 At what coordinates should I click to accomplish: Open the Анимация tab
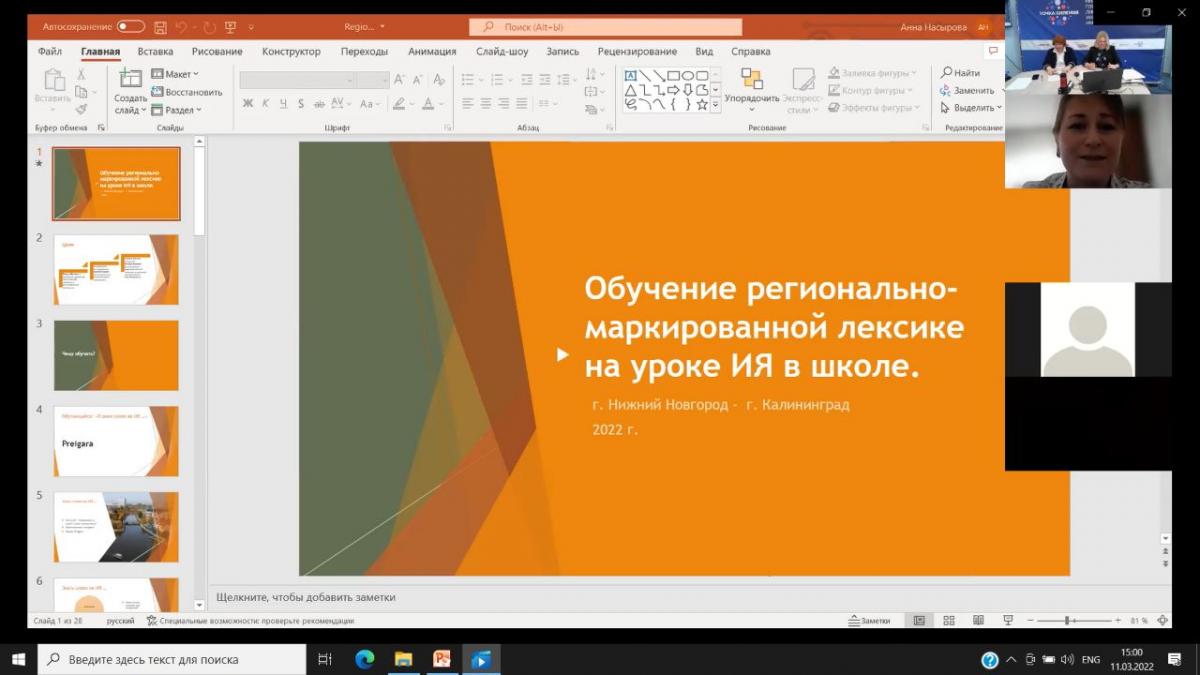click(x=432, y=51)
